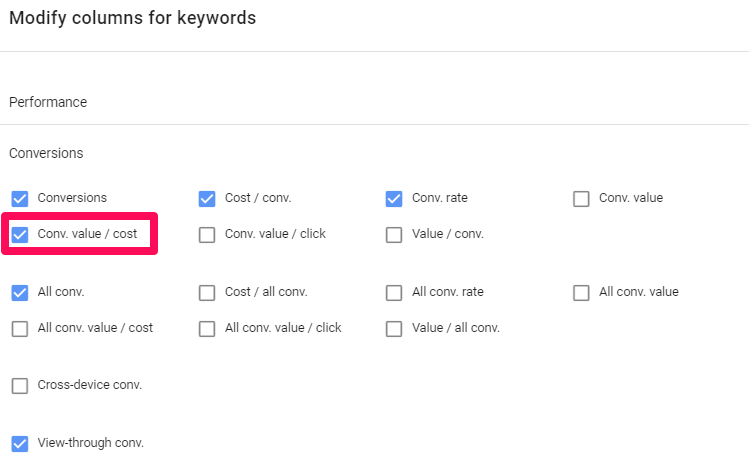Enable All conv. rate column
Viewport: 749px width, 460px height.
coord(394,292)
